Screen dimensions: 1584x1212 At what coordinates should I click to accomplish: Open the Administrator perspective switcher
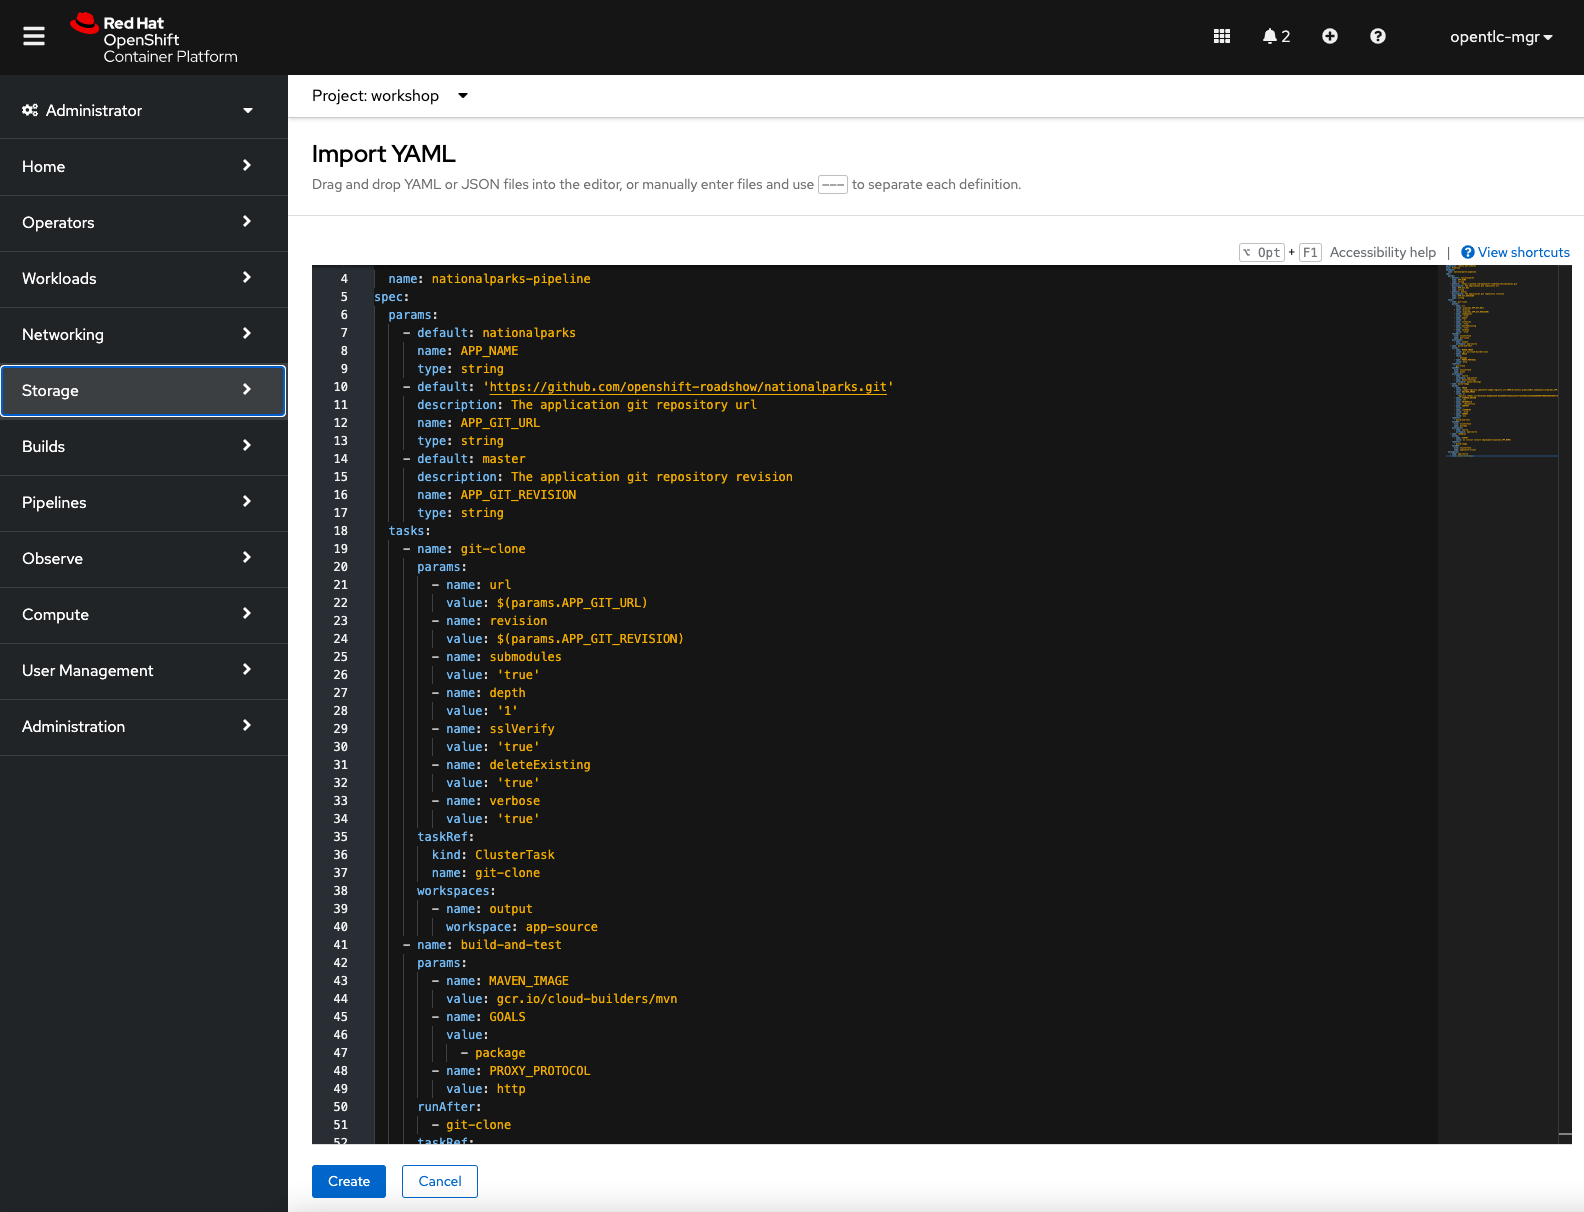point(144,110)
